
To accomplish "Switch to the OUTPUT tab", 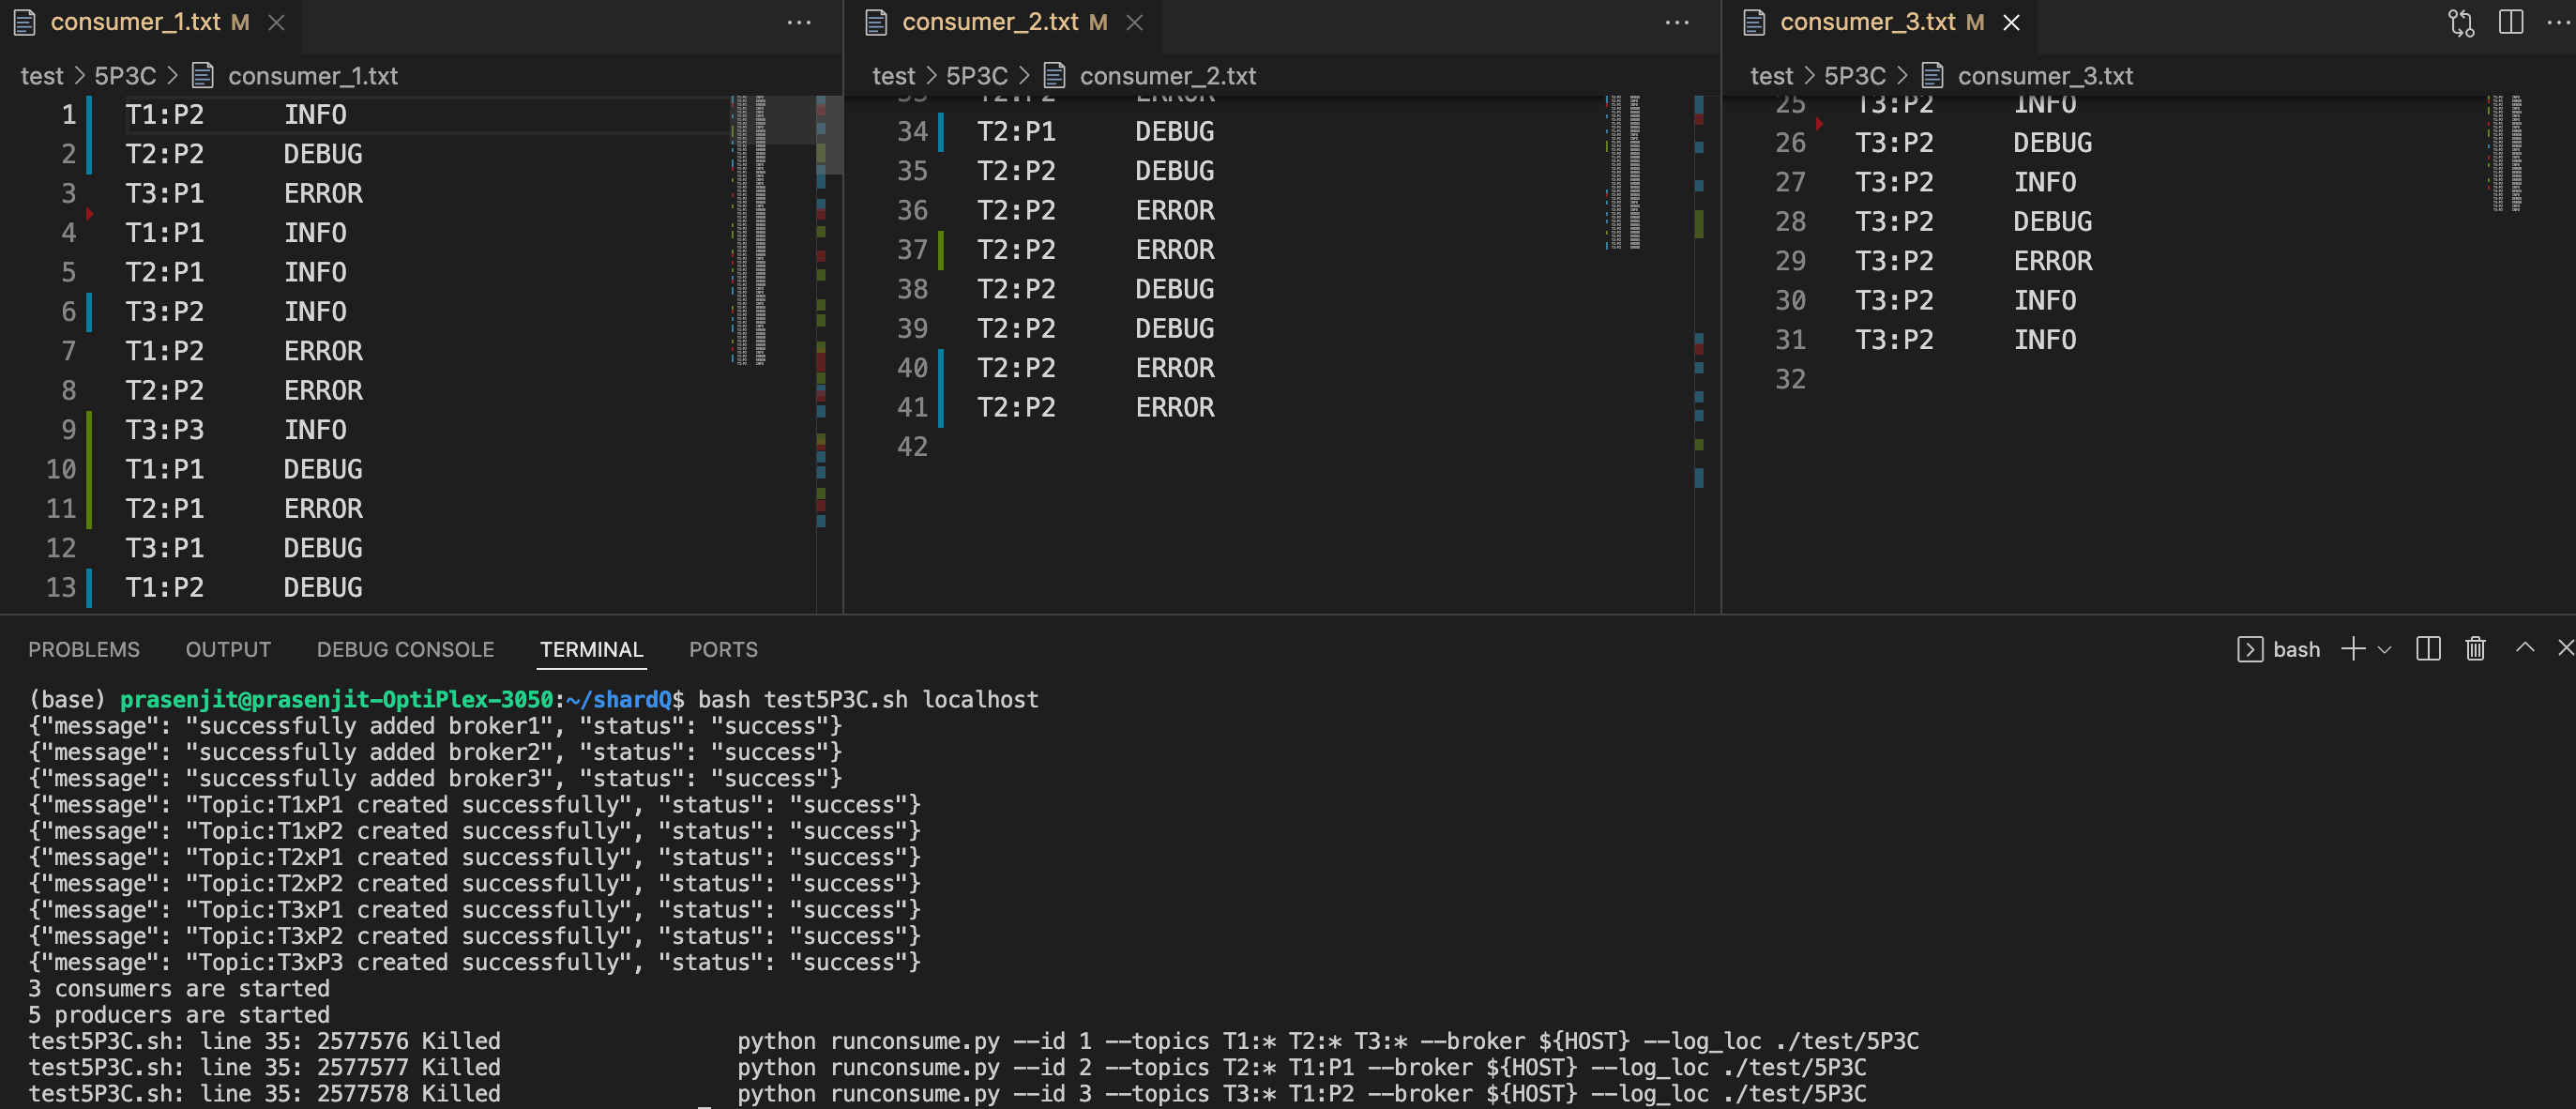I will point(228,650).
